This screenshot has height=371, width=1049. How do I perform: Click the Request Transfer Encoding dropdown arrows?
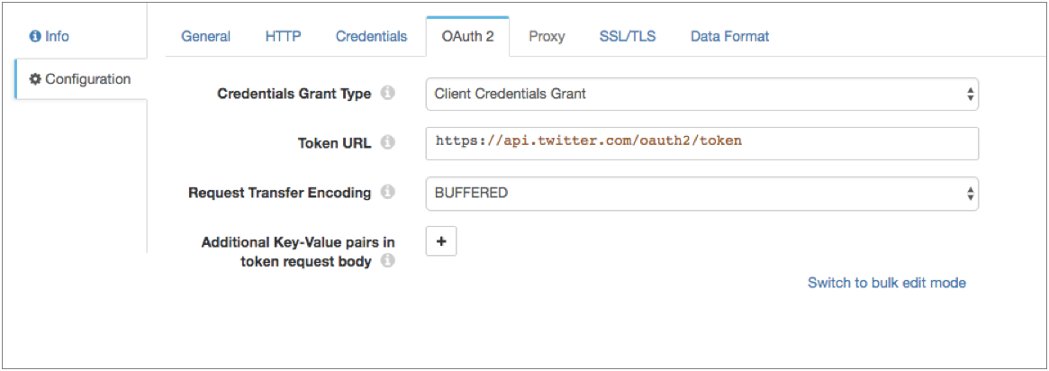(969, 193)
